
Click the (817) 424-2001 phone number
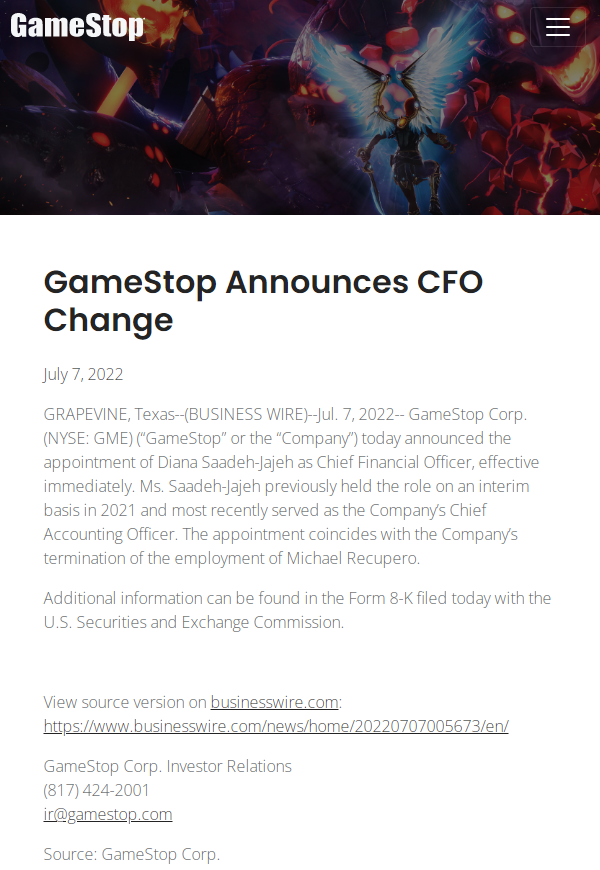coord(97,790)
